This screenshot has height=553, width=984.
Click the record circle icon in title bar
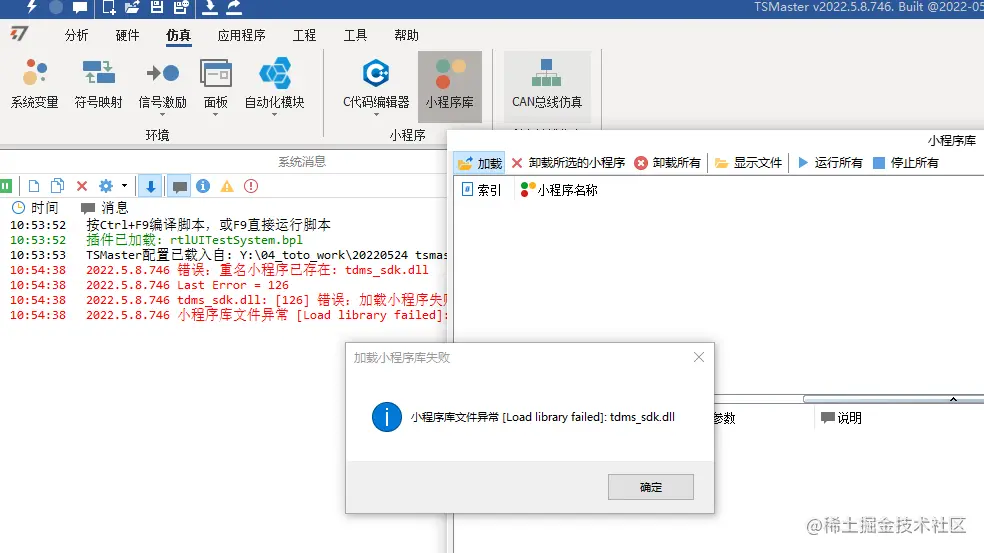click(x=56, y=7)
